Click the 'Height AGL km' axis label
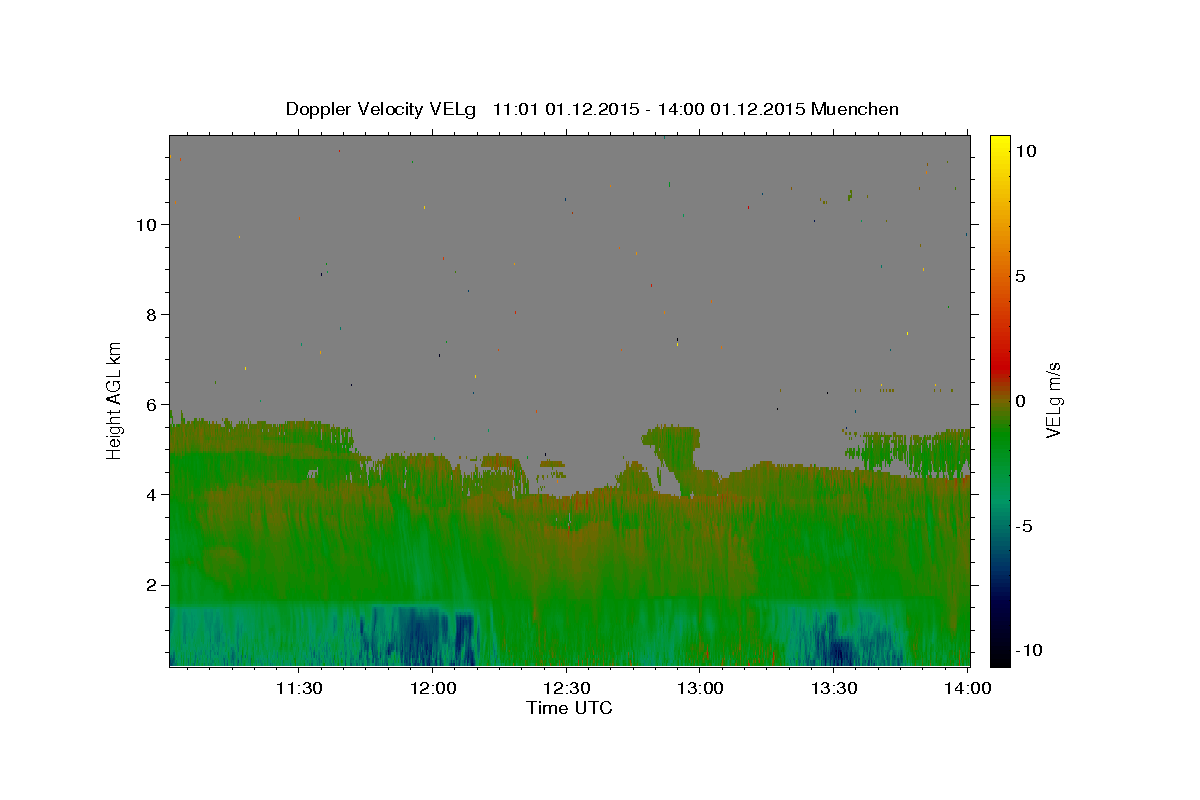1200x800 pixels. click(x=115, y=400)
